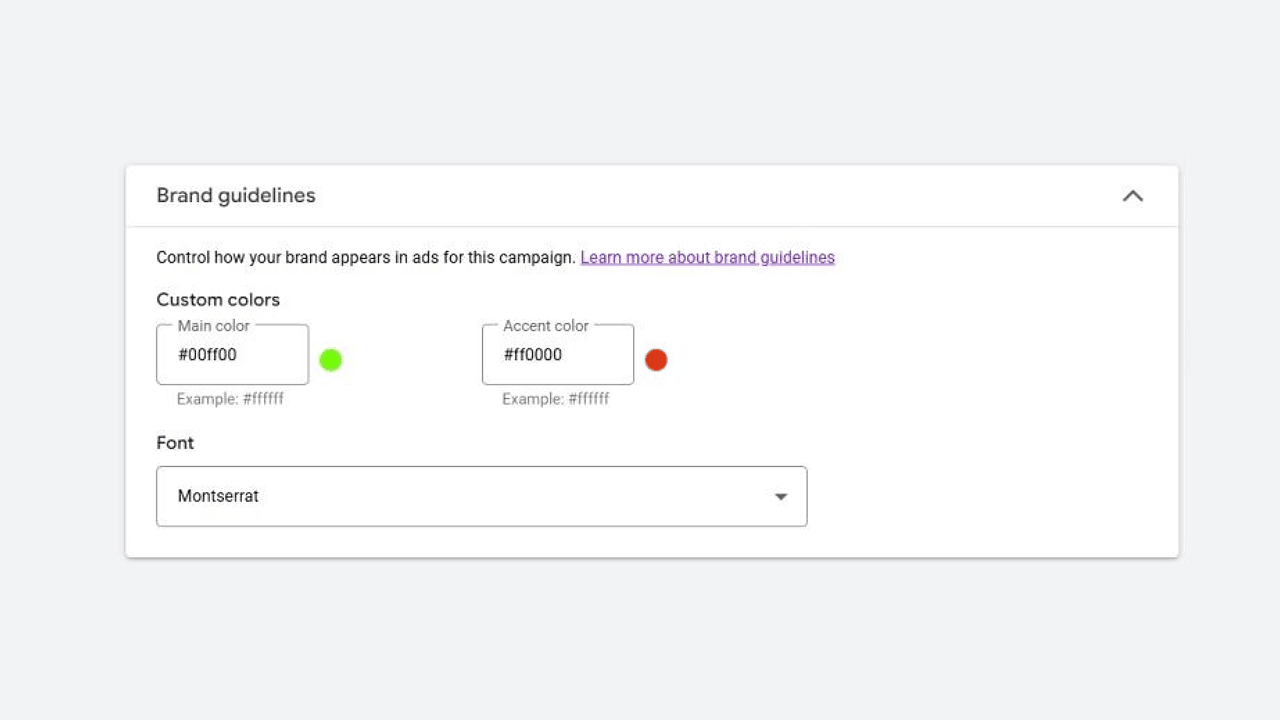Click the green main color swatch
Image resolution: width=1280 pixels, height=720 pixels.
(x=331, y=360)
